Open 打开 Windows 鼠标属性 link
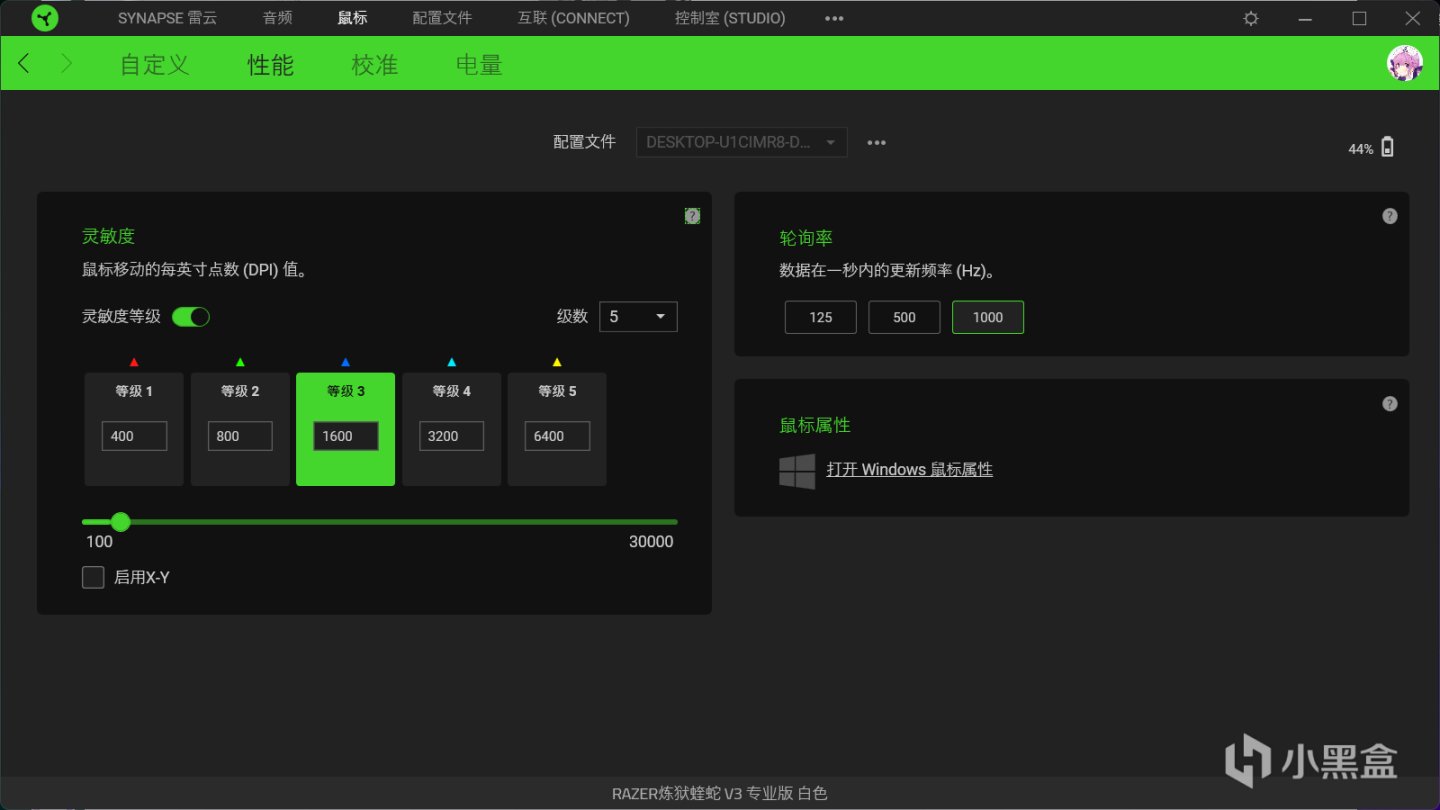 [x=909, y=470]
